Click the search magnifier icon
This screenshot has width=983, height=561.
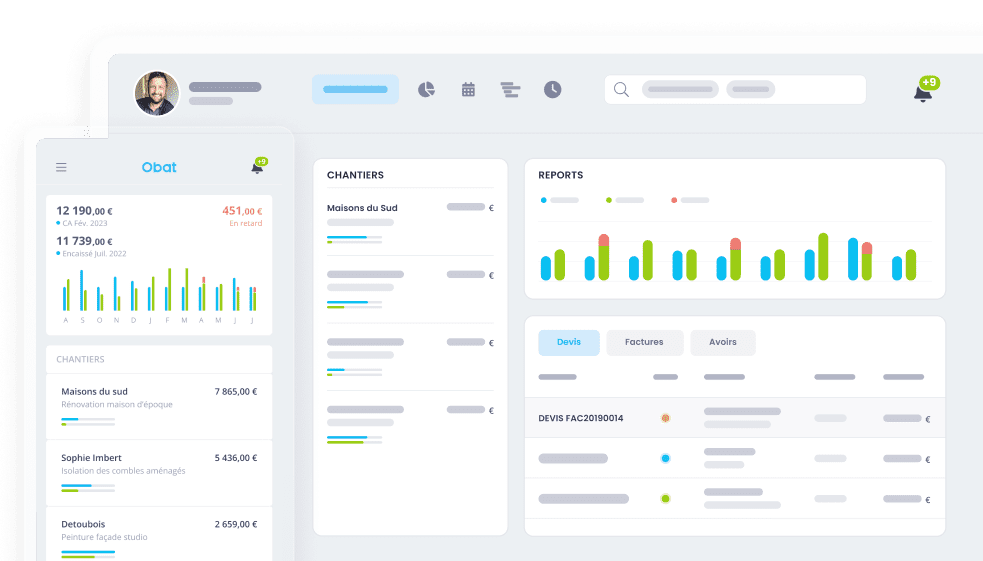pyautogui.click(x=621, y=90)
